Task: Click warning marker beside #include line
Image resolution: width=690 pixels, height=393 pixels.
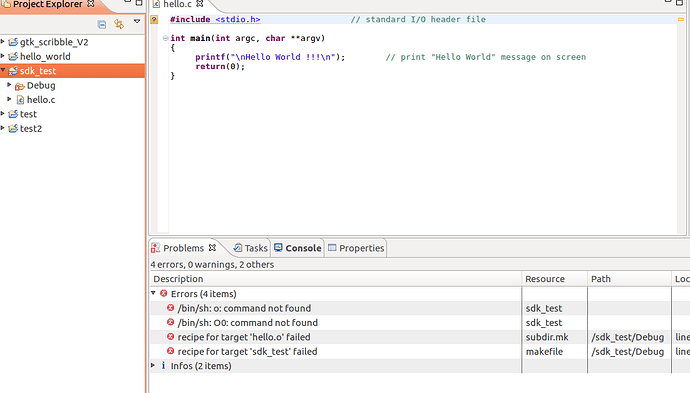Action: (x=154, y=19)
